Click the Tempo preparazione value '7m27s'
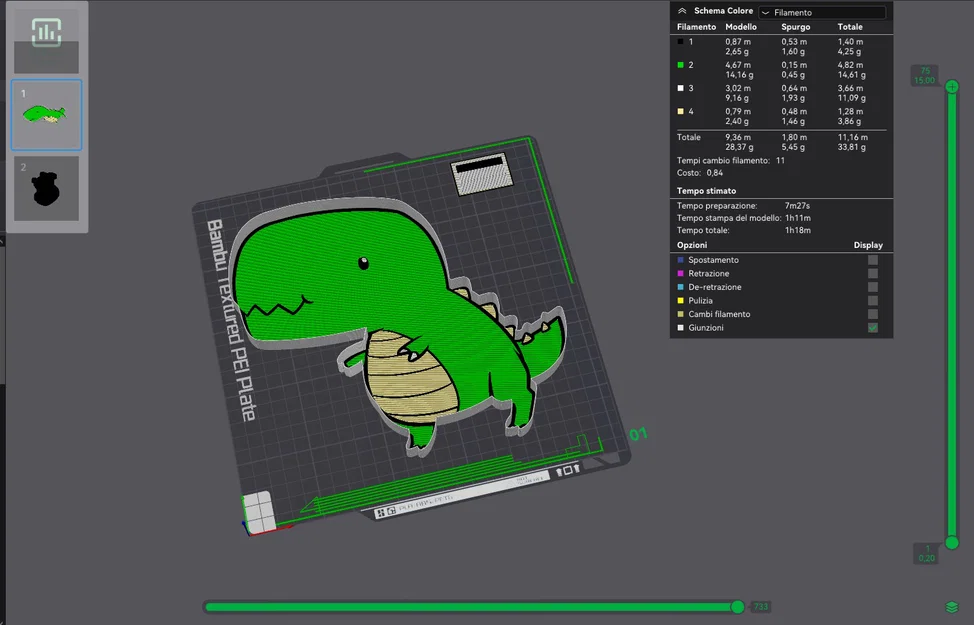 pyautogui.click(x=797, y=206)
